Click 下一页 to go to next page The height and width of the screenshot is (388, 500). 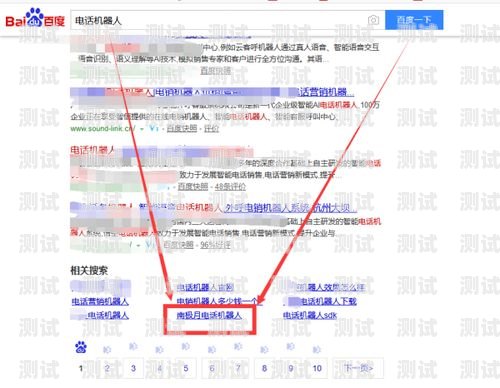(x=359, y=368)
